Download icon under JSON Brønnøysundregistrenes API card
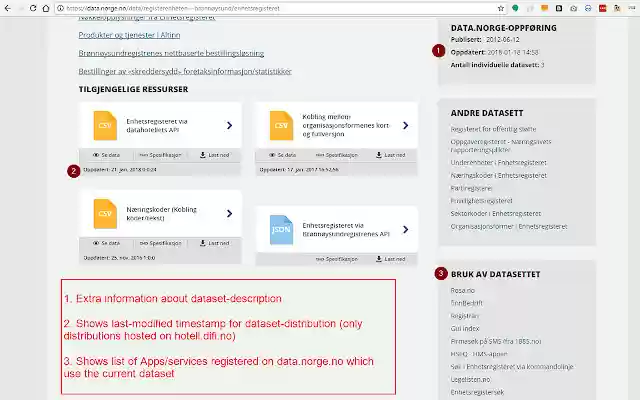Viewport: 640px width, 400px height. click(x=379, y=259)
